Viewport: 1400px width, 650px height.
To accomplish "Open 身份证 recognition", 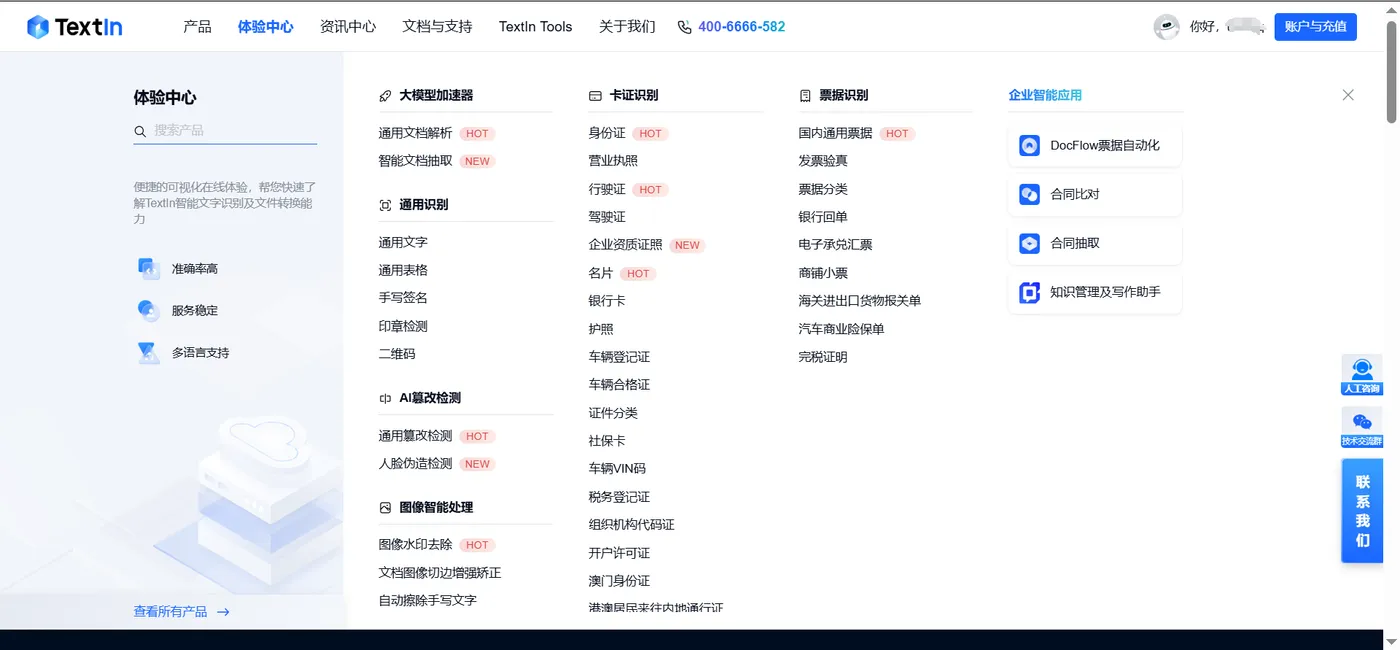I will [x=607, y=133].
